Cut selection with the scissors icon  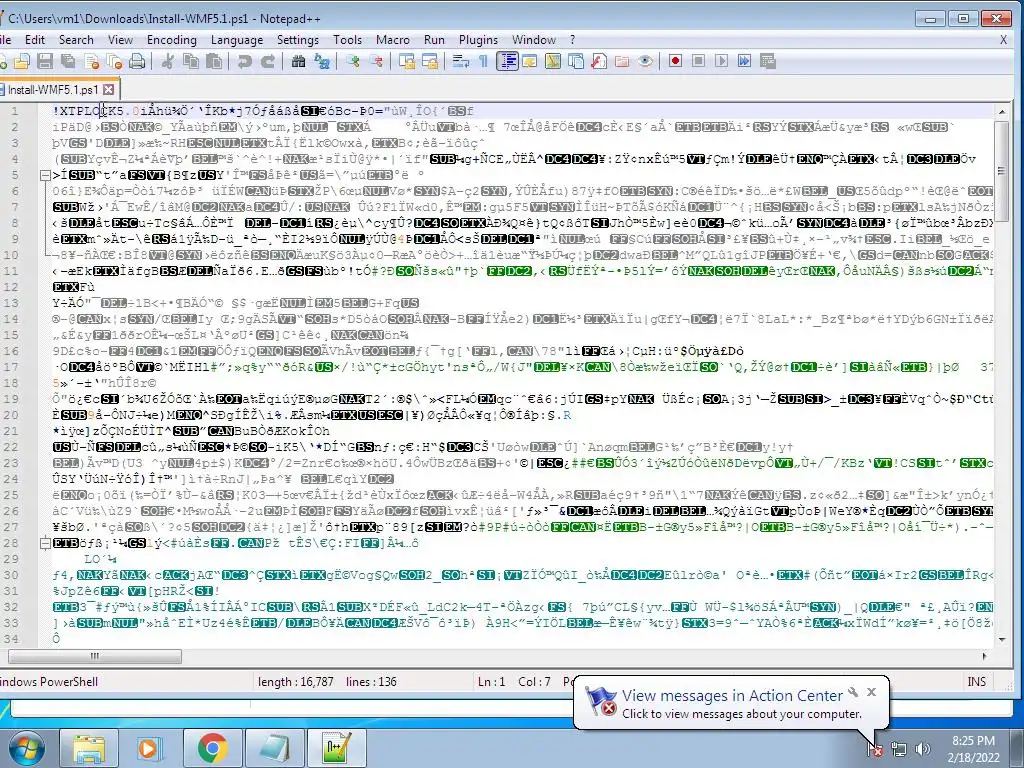(167, 61)
